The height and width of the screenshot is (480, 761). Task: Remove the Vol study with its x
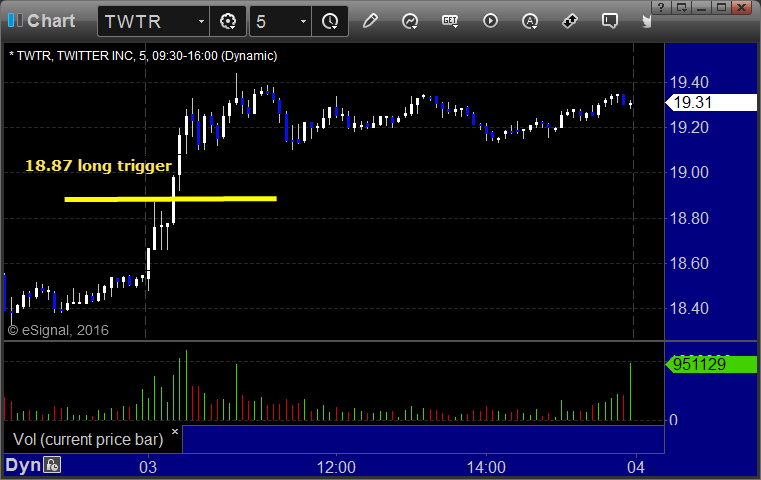(x=175, y=431)
